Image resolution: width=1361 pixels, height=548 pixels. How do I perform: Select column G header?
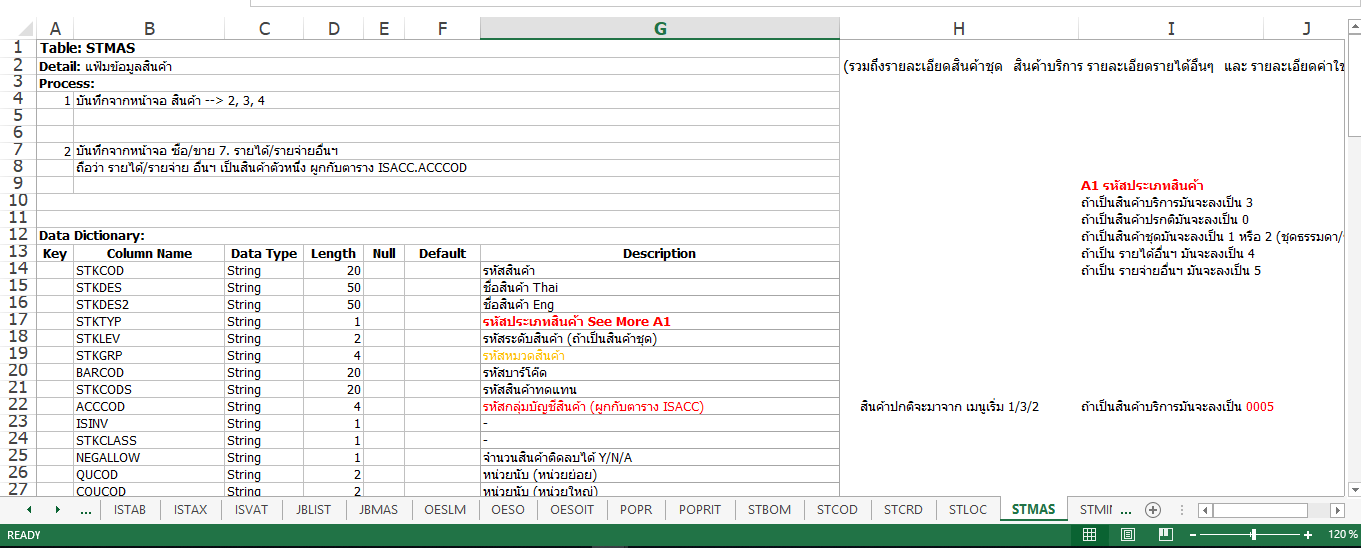pyautogui.click(x=659, y=29)
